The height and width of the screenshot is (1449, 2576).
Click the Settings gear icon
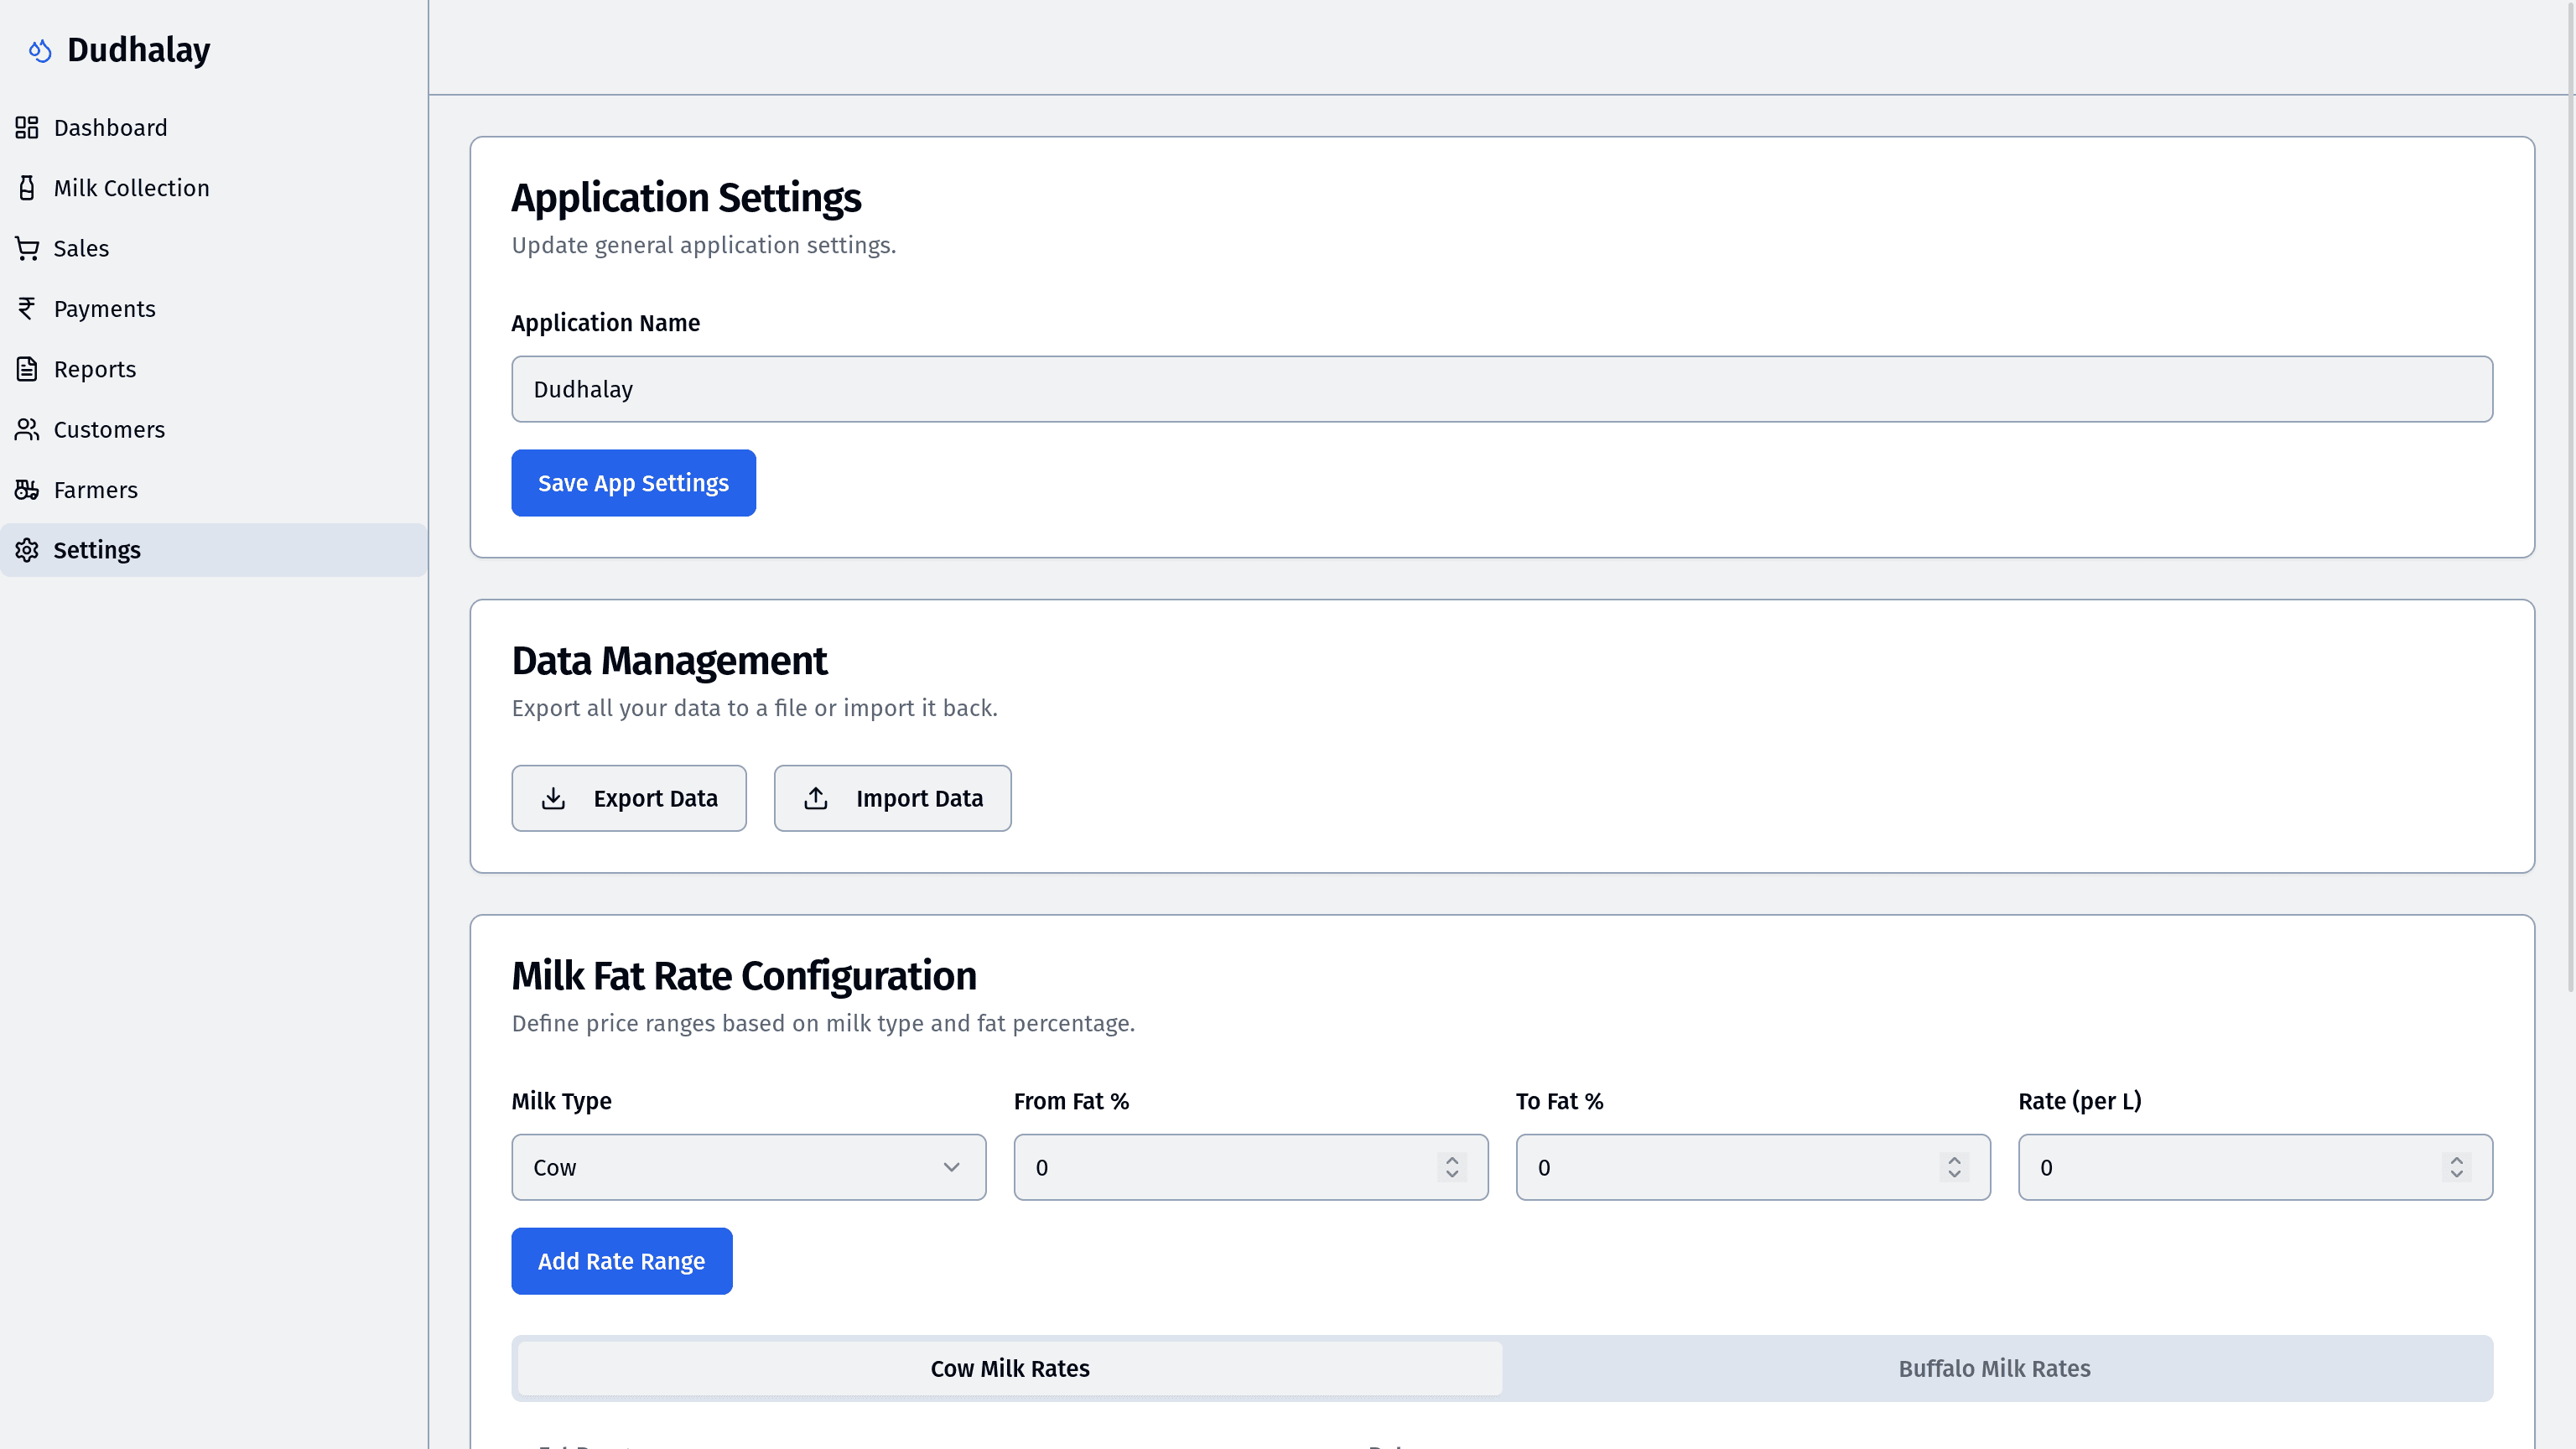27,550
